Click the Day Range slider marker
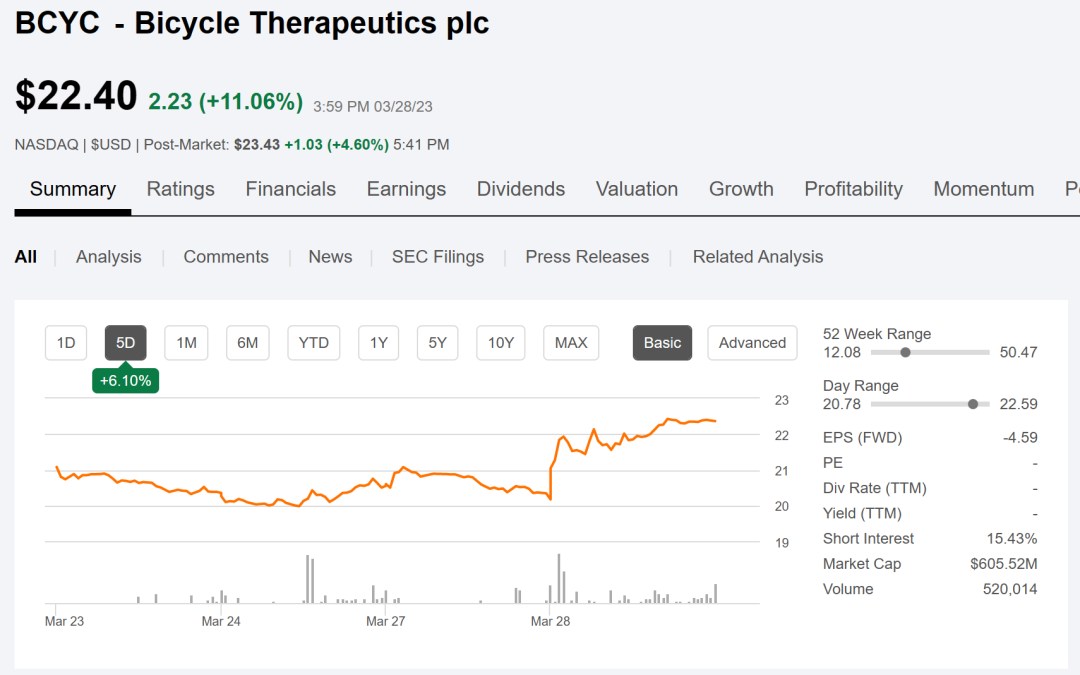 click(973, 404)
